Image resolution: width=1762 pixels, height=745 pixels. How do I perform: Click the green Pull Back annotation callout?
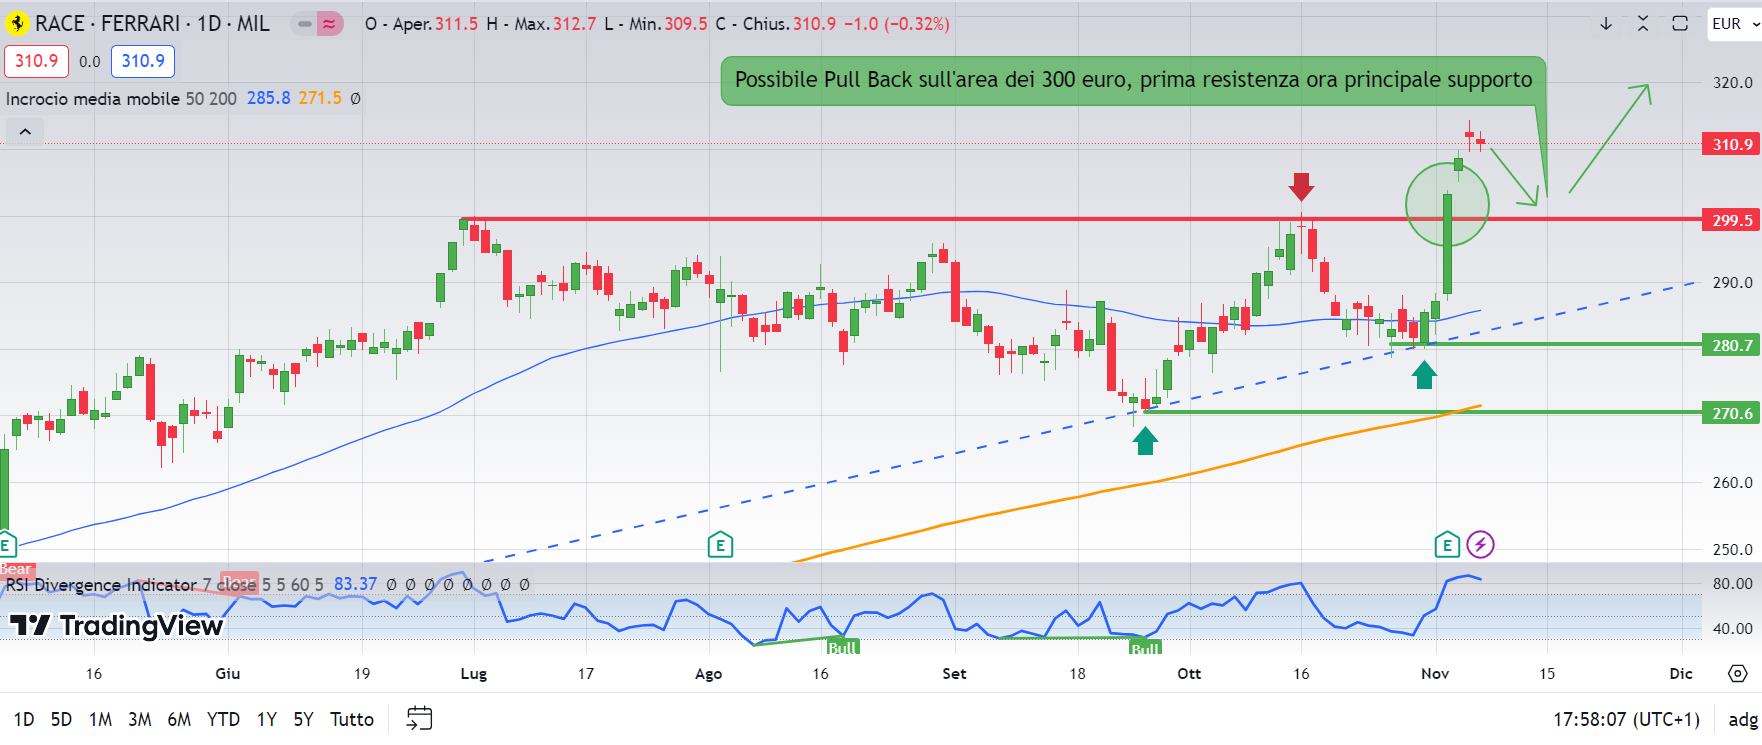tap(1133, 80)
